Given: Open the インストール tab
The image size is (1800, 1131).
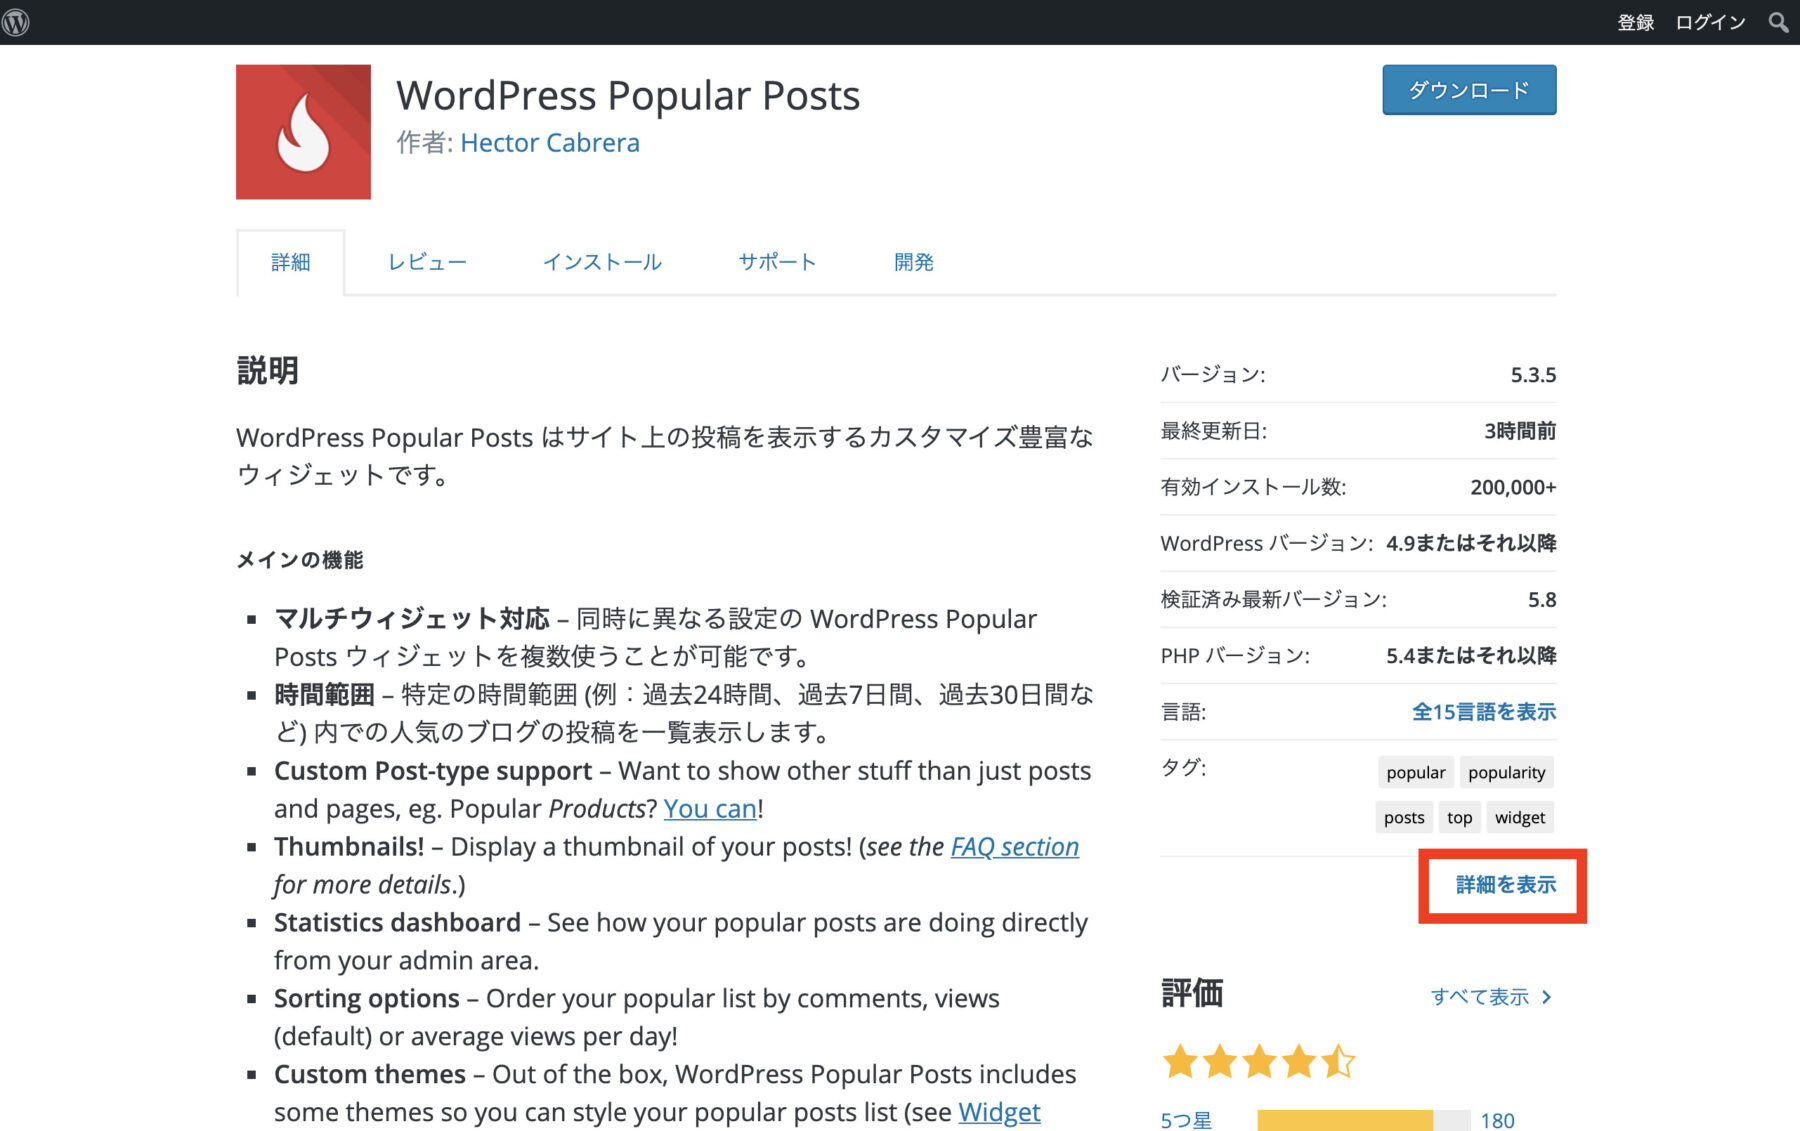Looking at the screenshot, I should coord(602,262).
